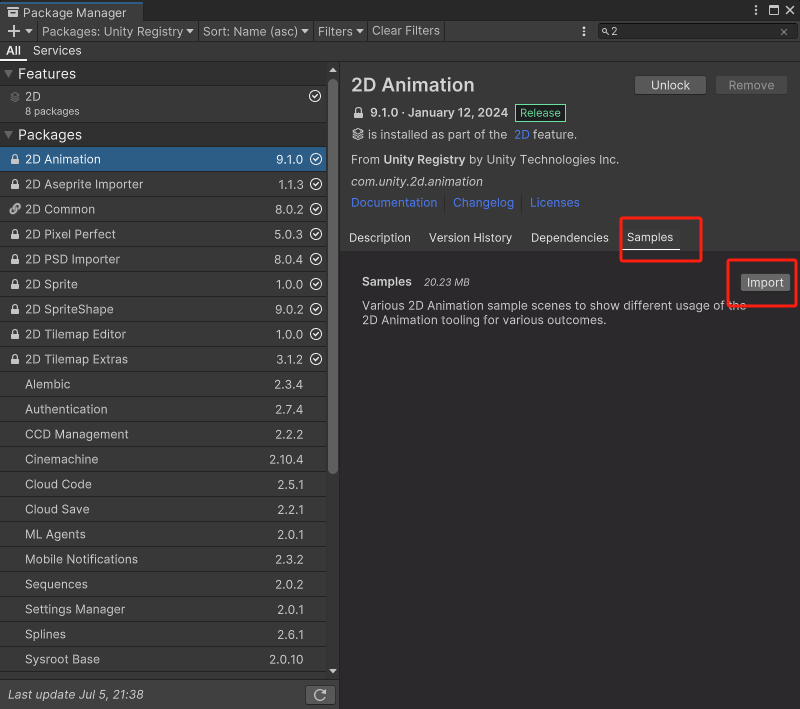Switch to the Version History tab

pos(470,238)
